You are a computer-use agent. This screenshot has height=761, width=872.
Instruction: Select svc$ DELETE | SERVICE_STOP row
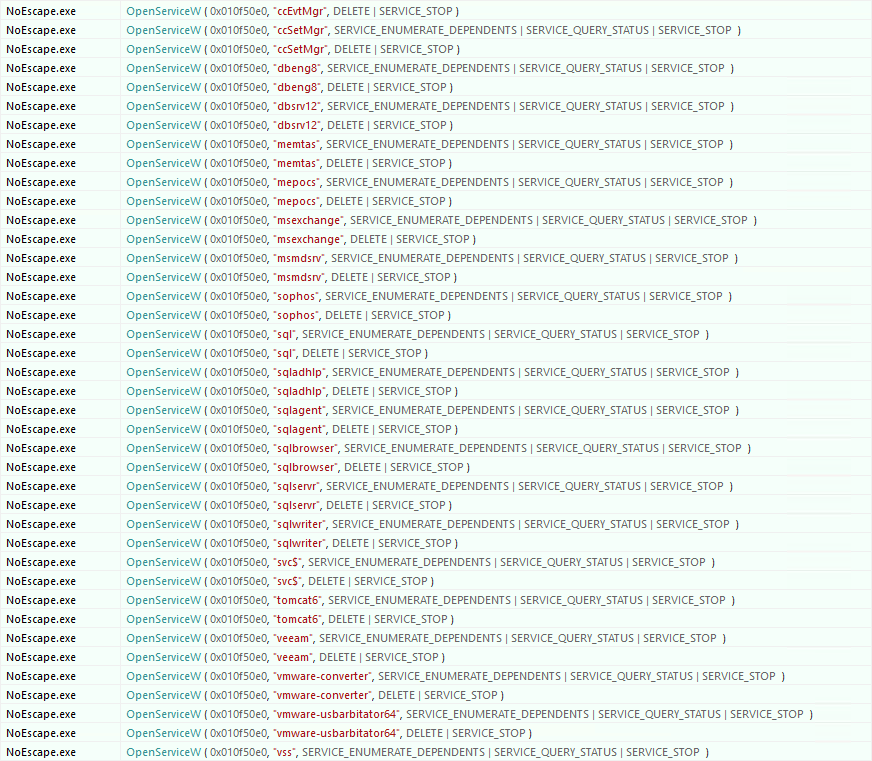tap(436, 581)
